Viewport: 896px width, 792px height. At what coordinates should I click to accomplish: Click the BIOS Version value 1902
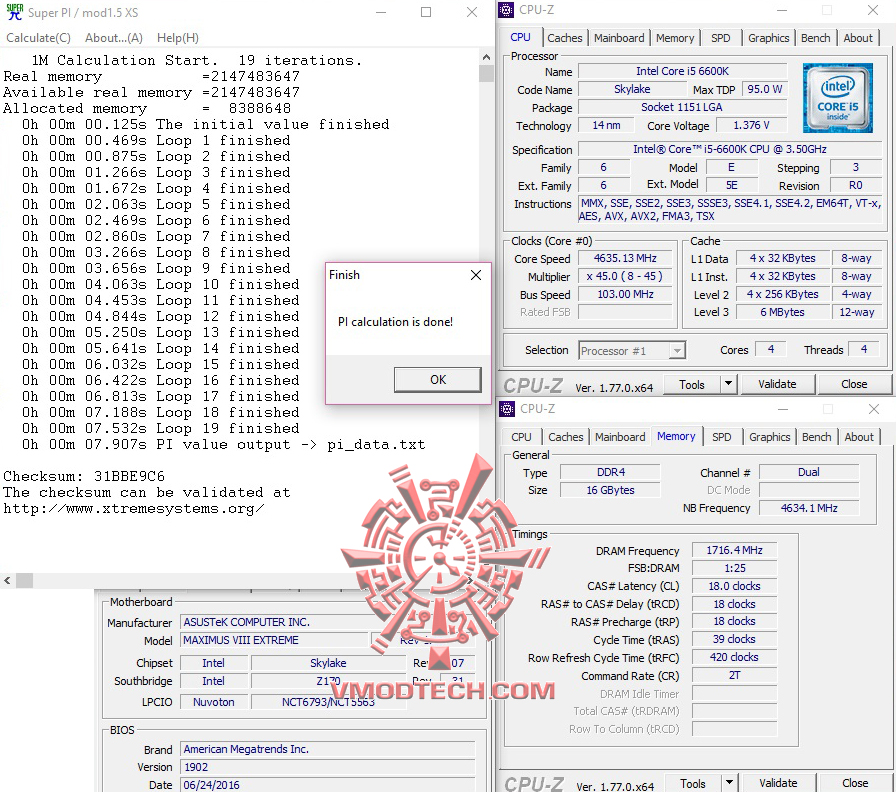(327, 767)
